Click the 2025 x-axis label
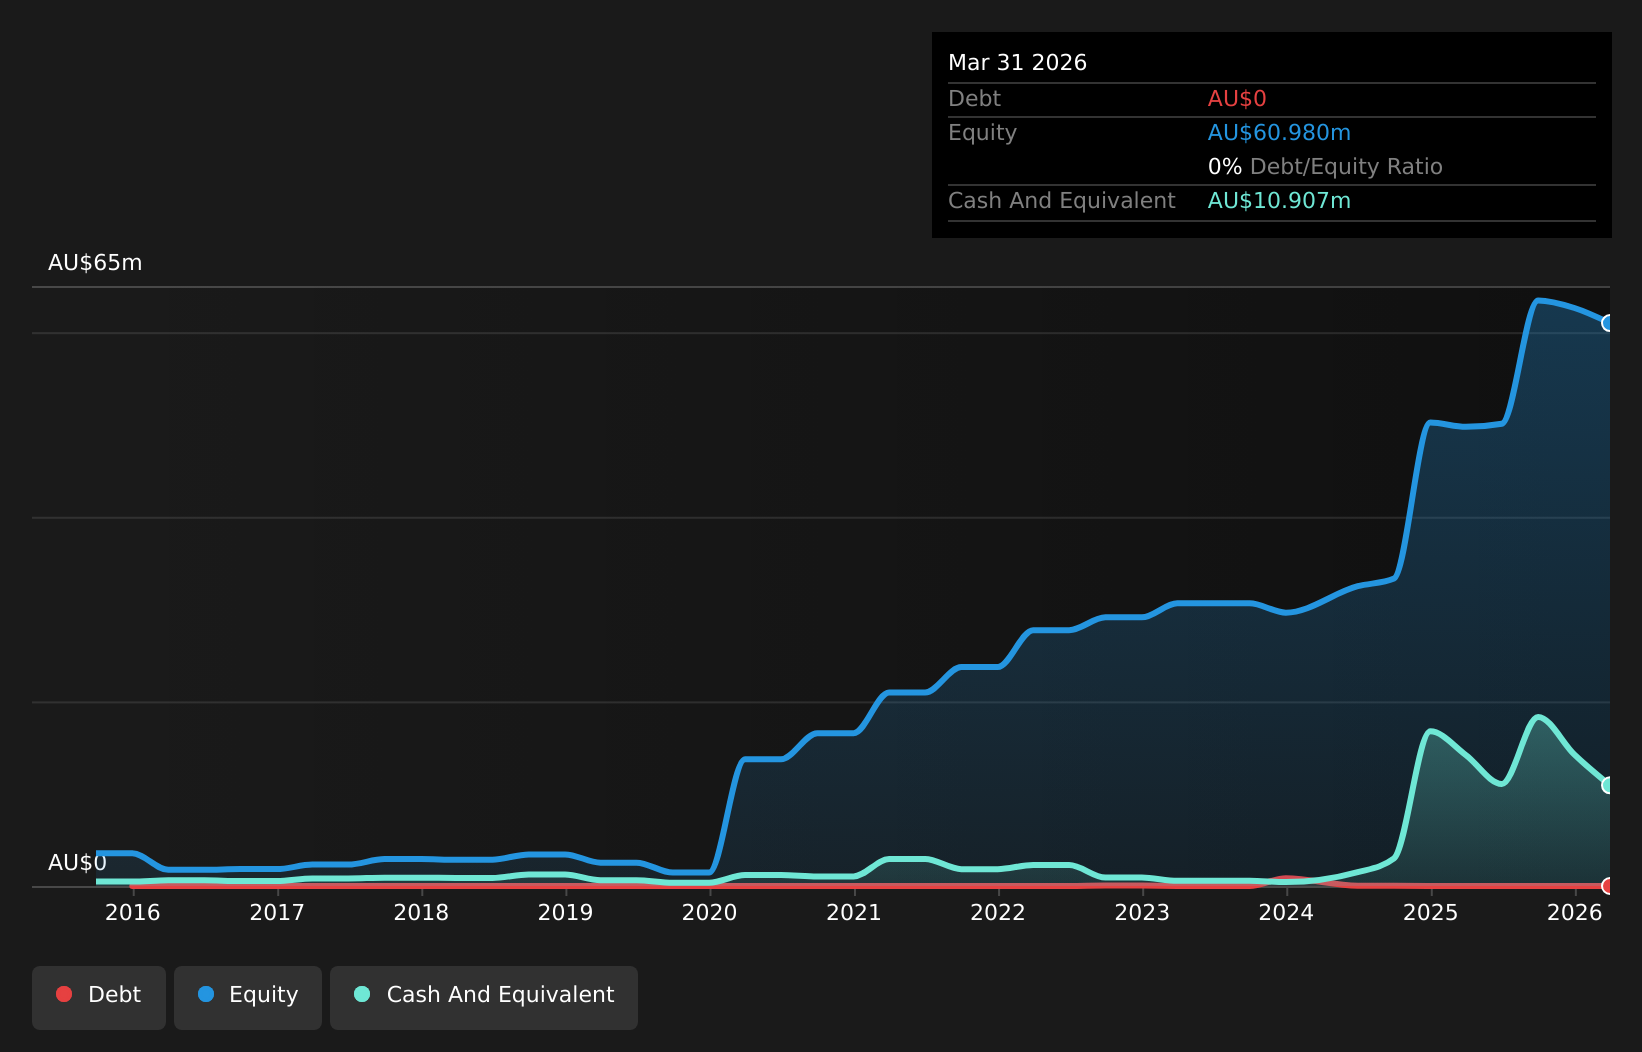 tap(1431, 912)
